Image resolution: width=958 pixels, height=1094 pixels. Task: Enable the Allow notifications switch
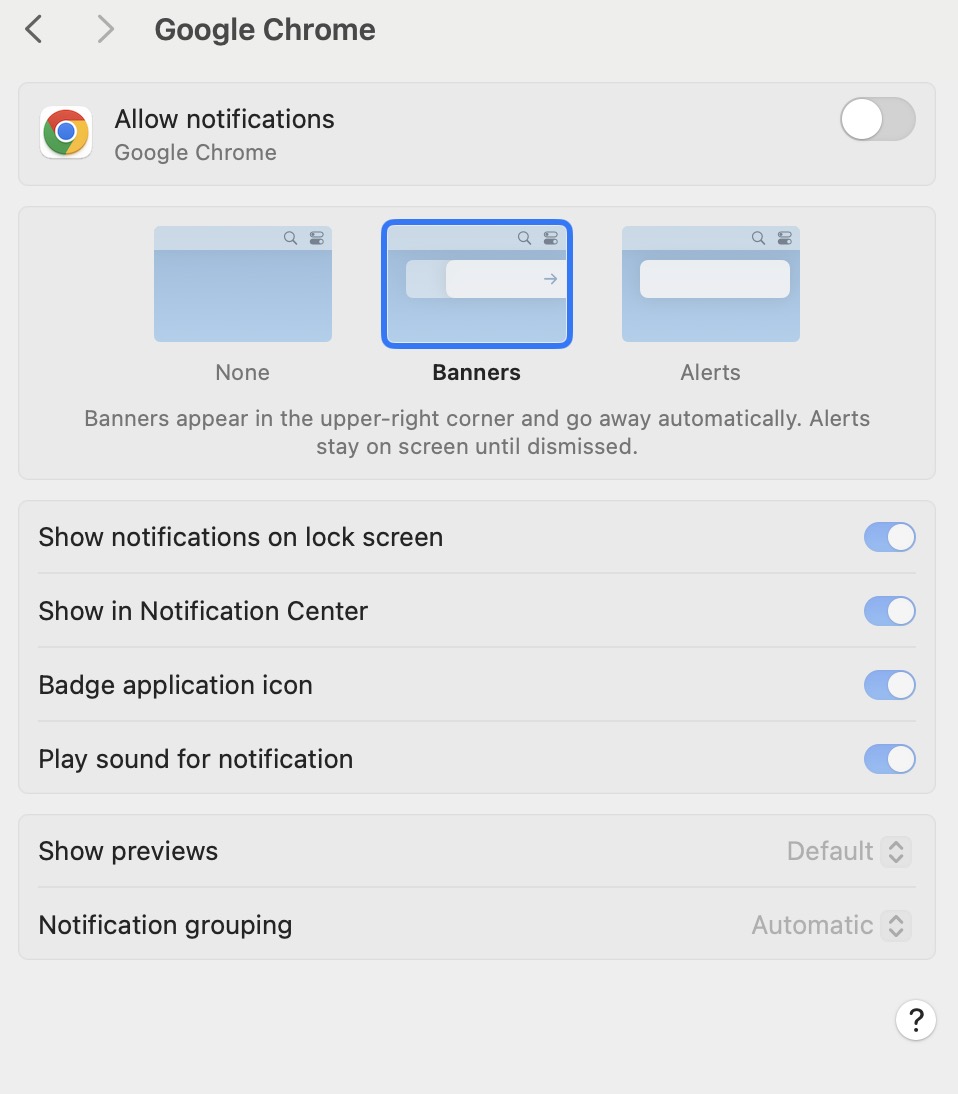pos(878,119)
